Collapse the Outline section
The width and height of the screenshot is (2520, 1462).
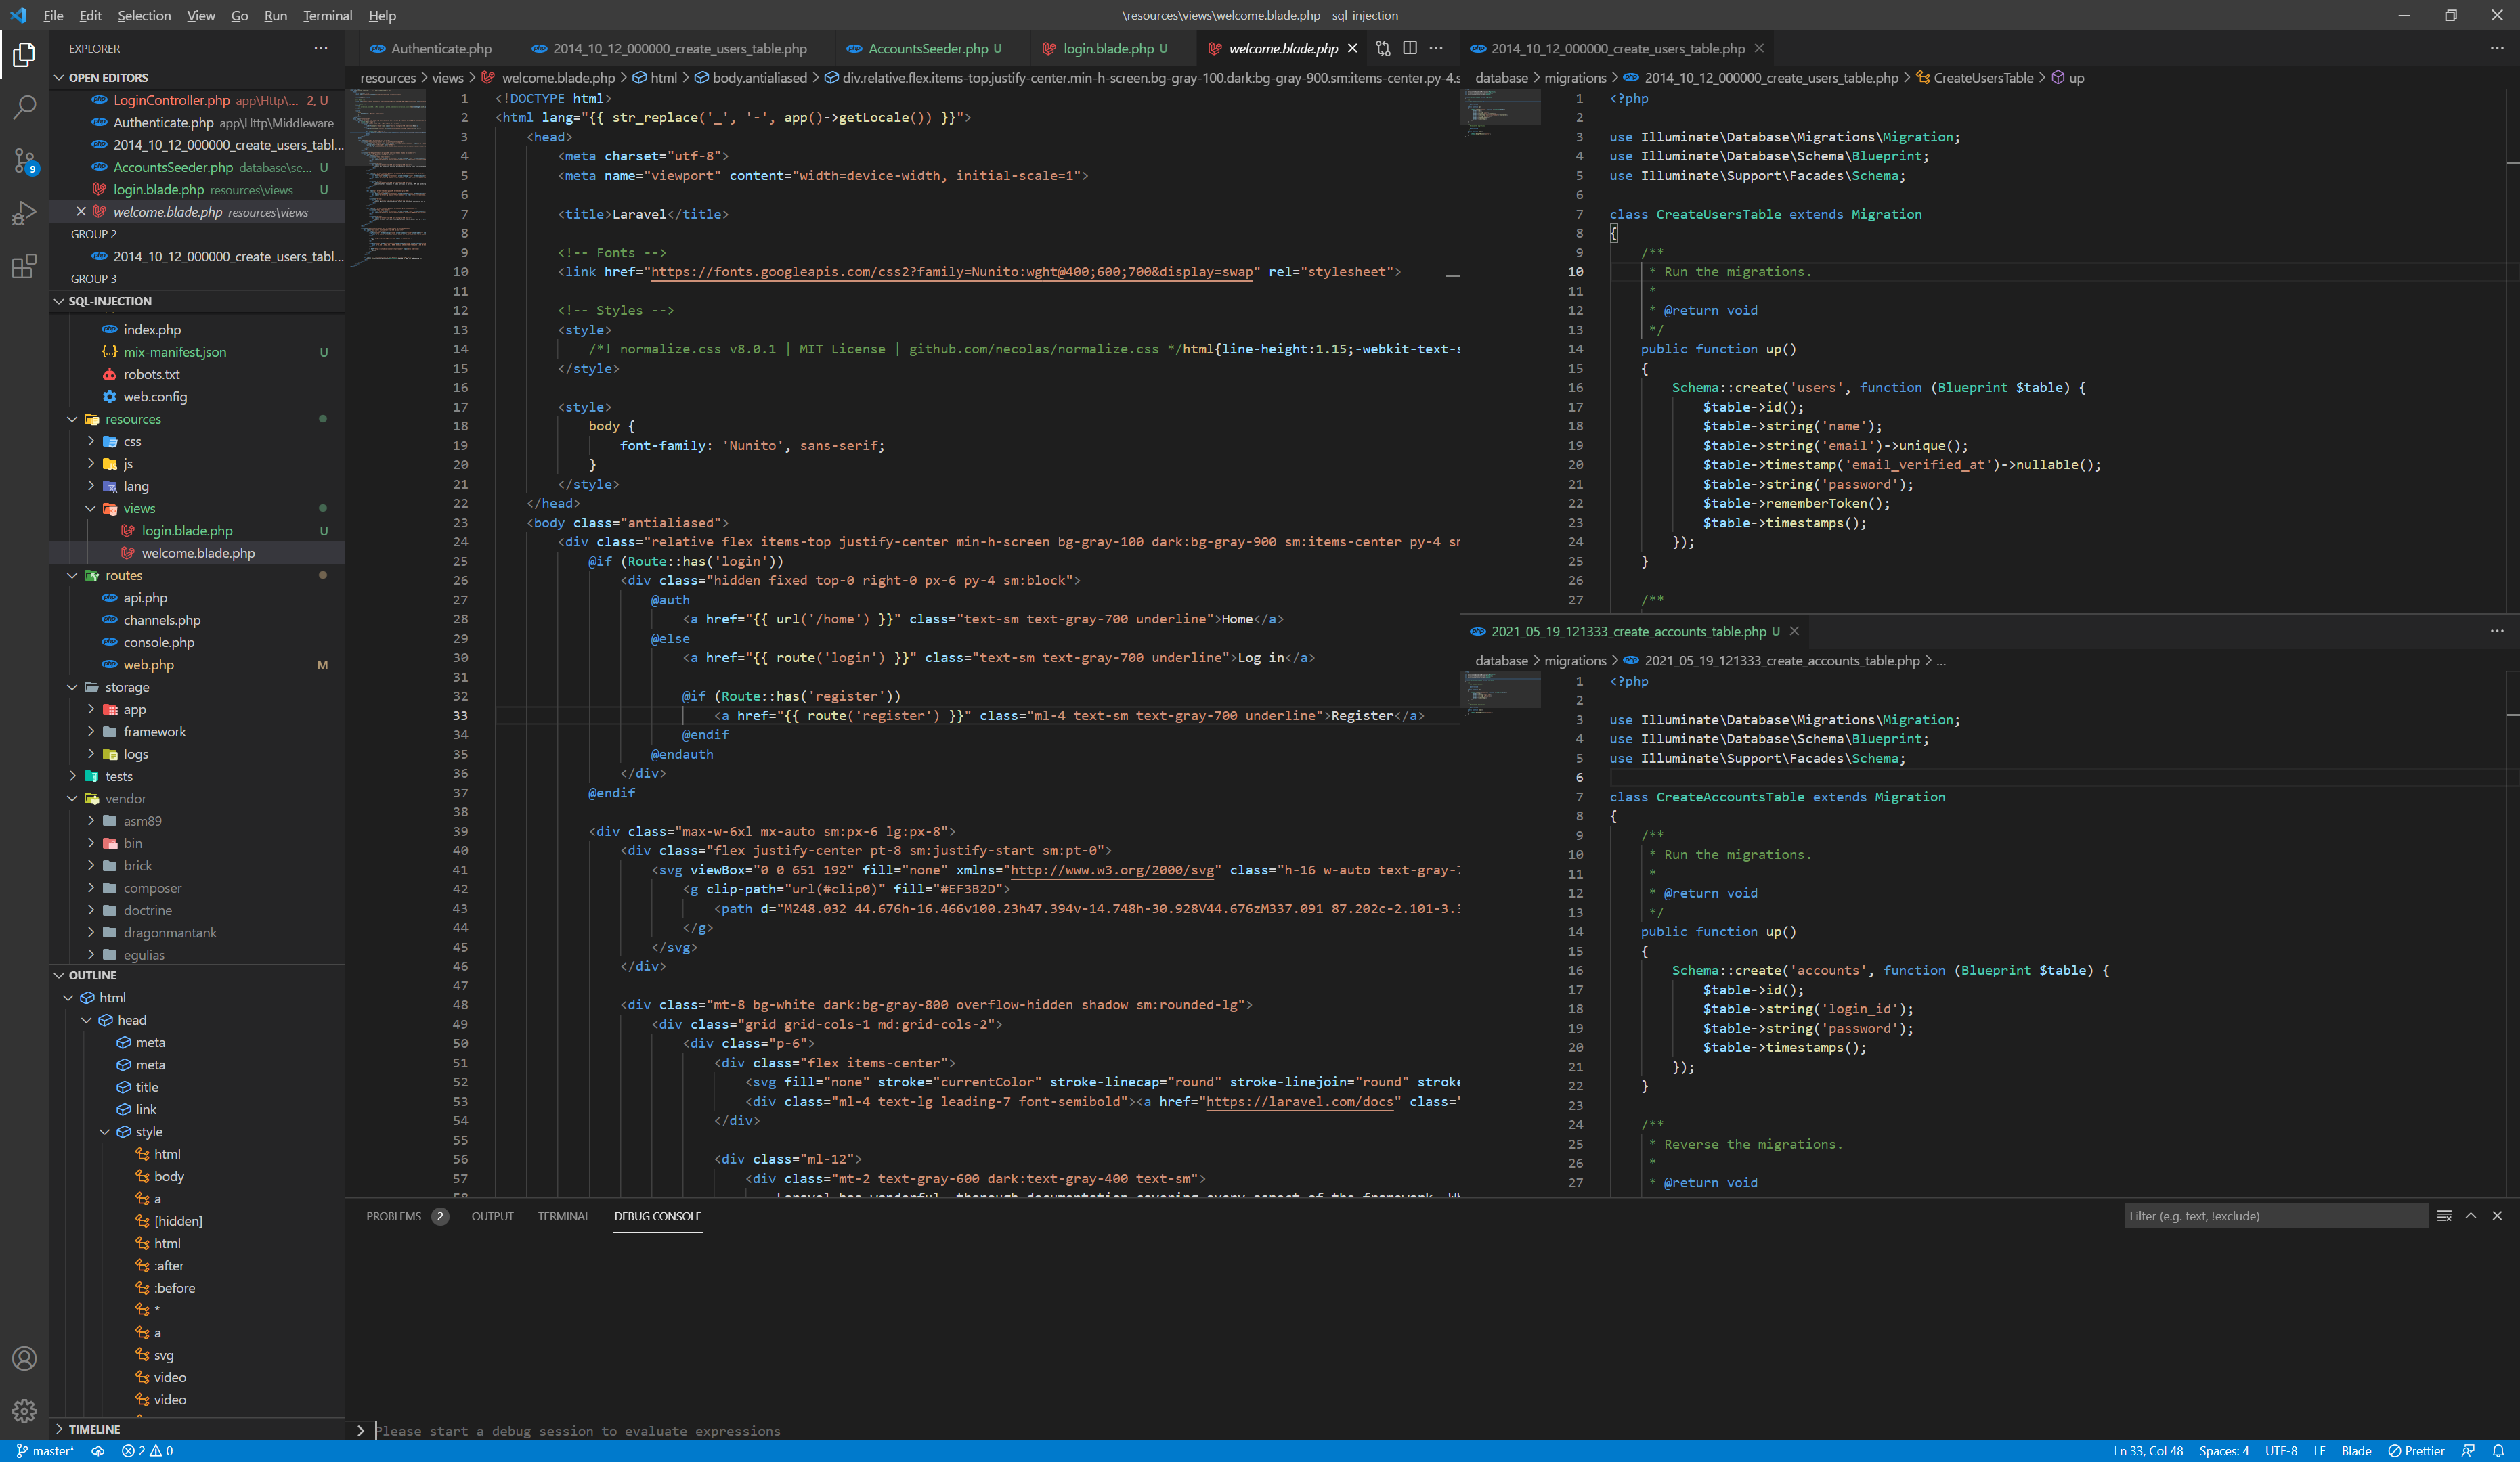click(x=59, y=975)
